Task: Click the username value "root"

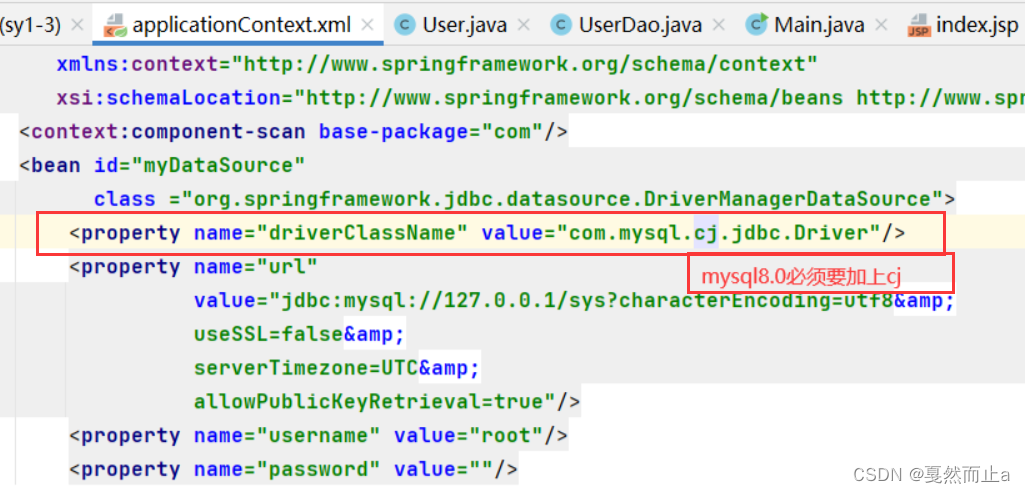Action: [507, 436]
